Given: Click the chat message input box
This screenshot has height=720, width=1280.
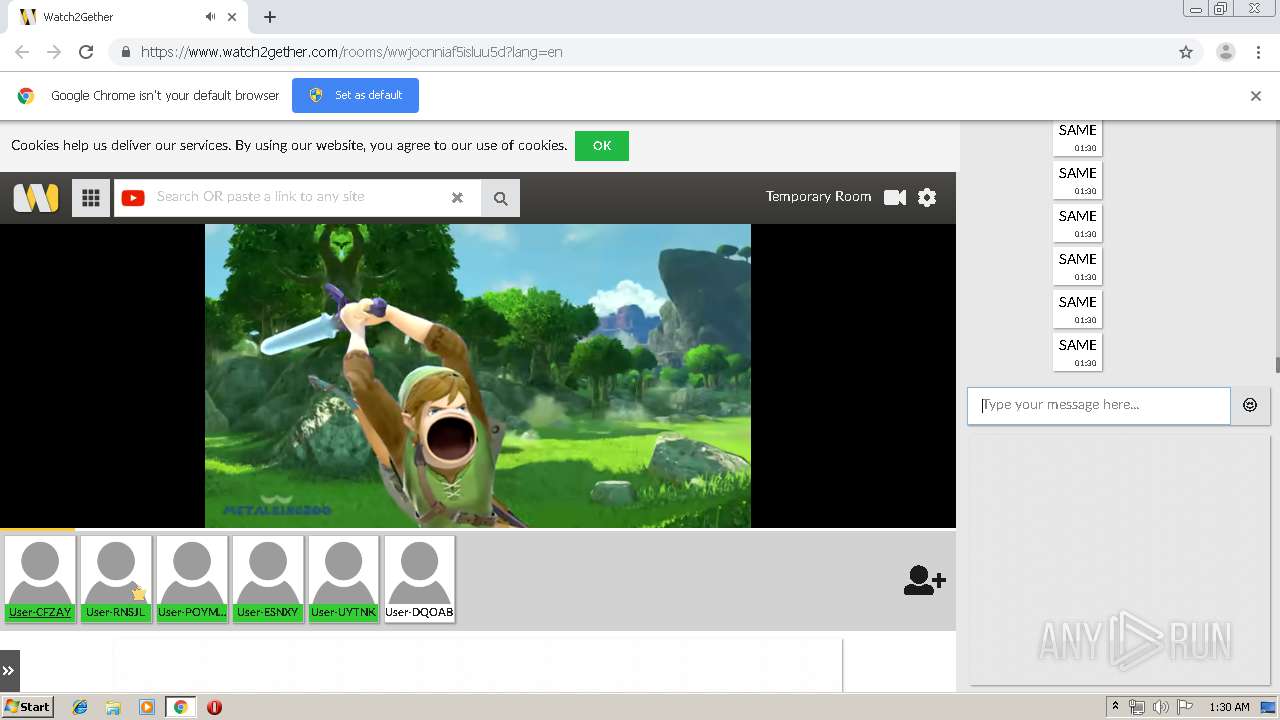Looking at the screenshot, I should (x=1098, y=405).
